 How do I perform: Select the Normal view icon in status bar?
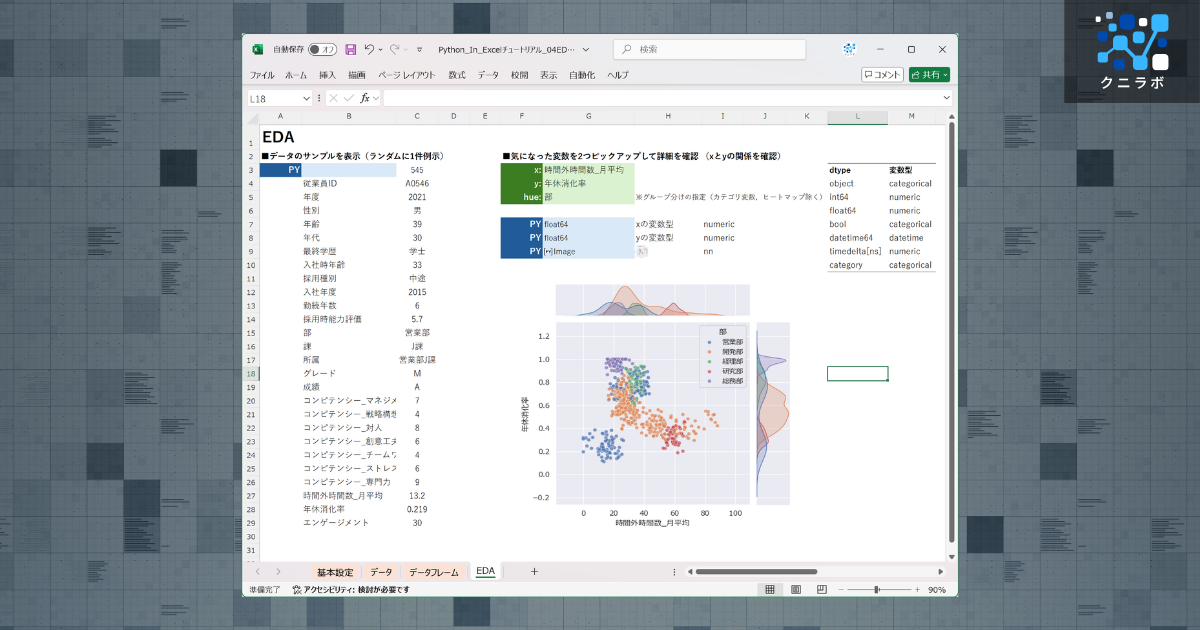[770, 589]
